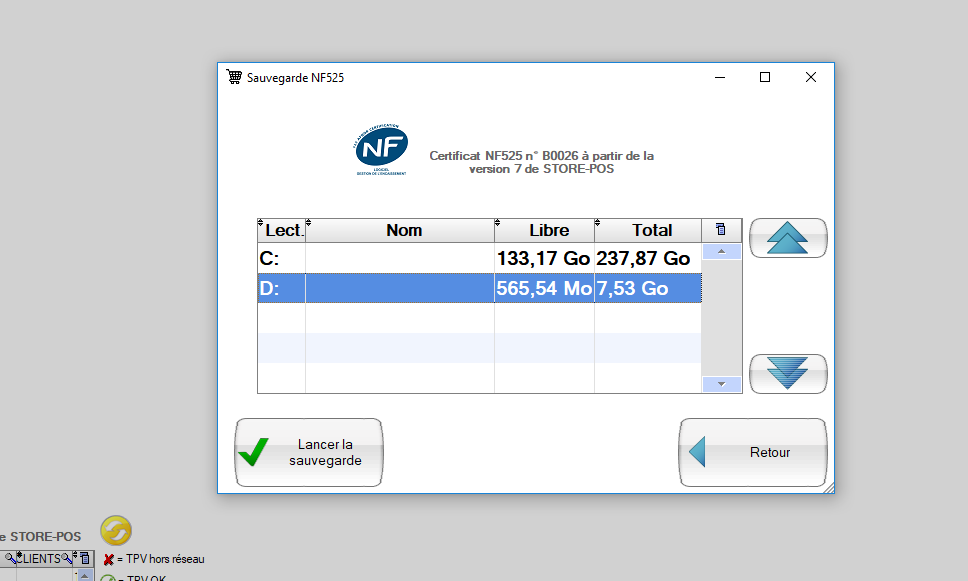Click the NF certification logo
The height and width of the screenshot is (581, 968).
pyautogui.click(x=380, y=148)
